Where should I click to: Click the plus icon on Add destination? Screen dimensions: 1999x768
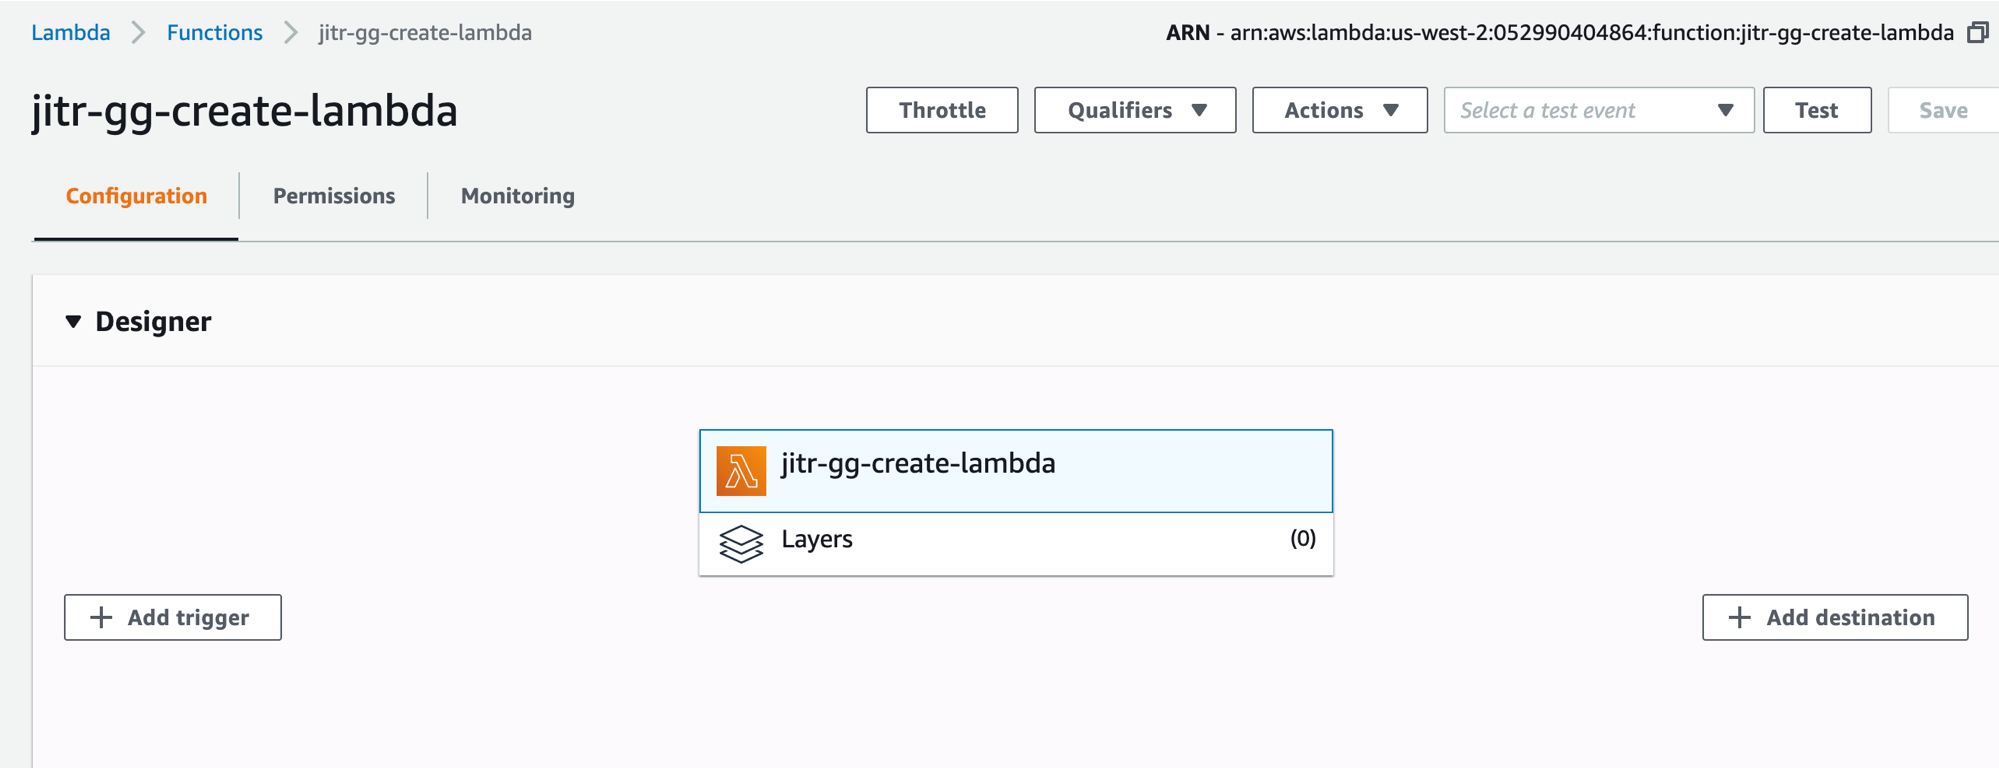tap(1740, 618)
